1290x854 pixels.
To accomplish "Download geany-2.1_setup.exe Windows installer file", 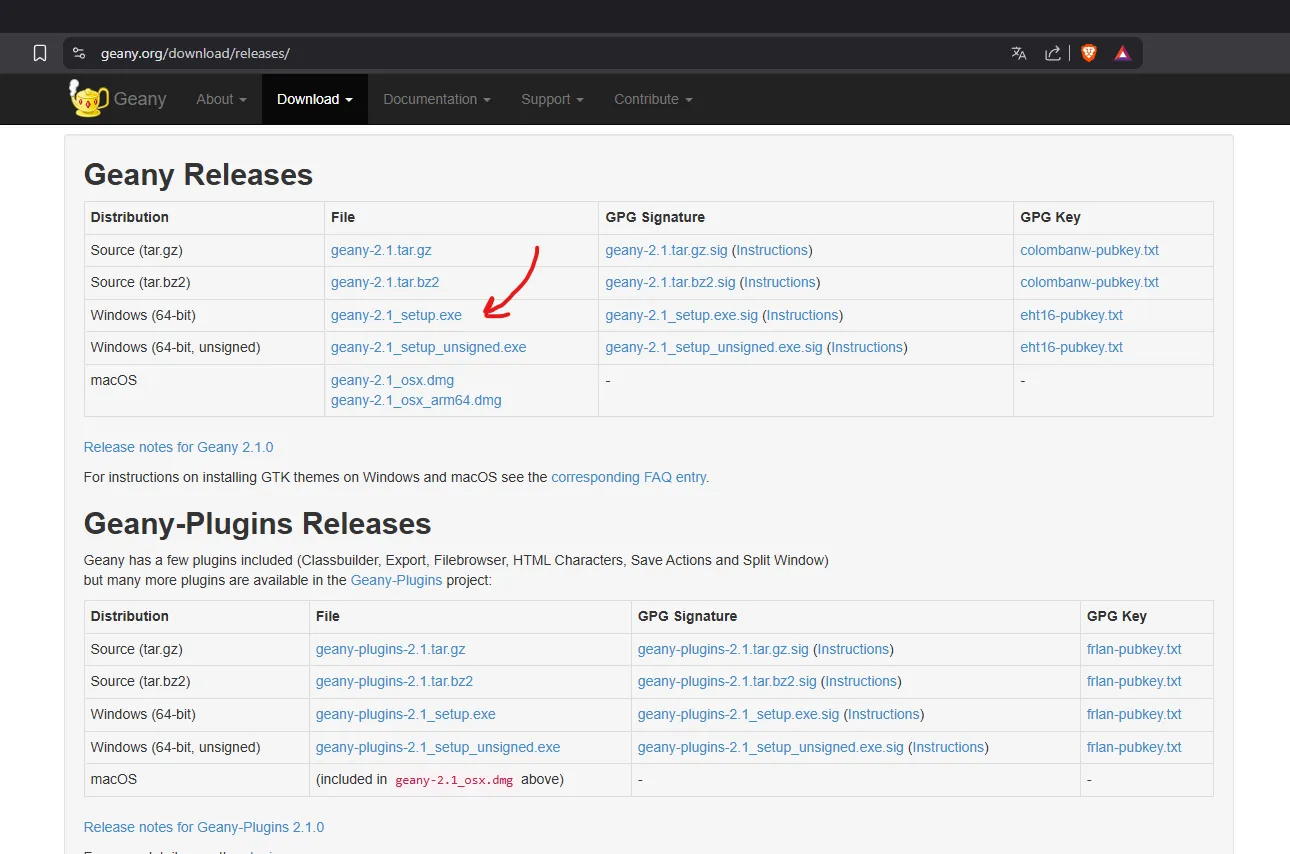I will pyautogui.click(x=396, y=315).
